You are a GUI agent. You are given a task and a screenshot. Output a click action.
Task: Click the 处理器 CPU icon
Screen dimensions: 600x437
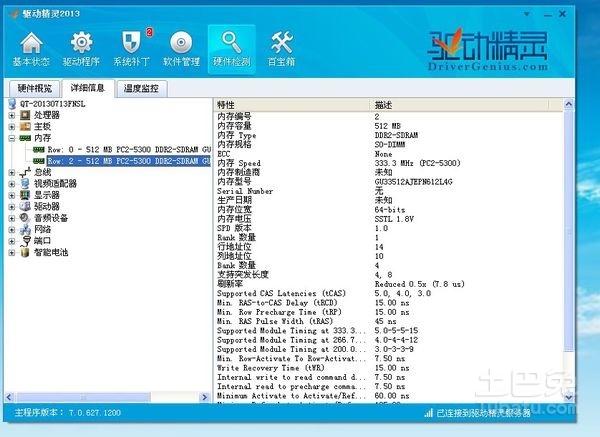click(x=25, y=115)
